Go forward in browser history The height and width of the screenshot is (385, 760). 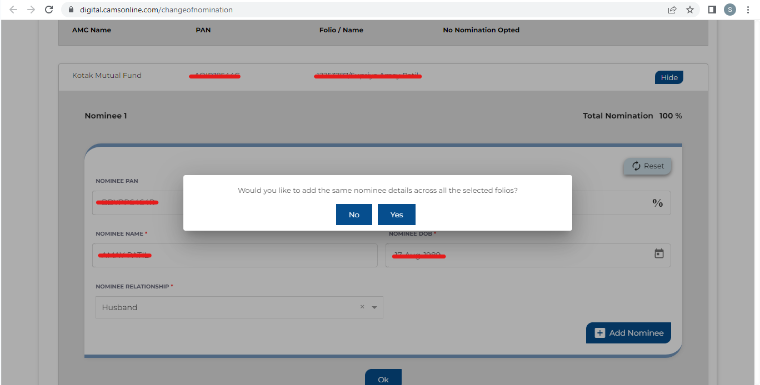click(31, 10)
